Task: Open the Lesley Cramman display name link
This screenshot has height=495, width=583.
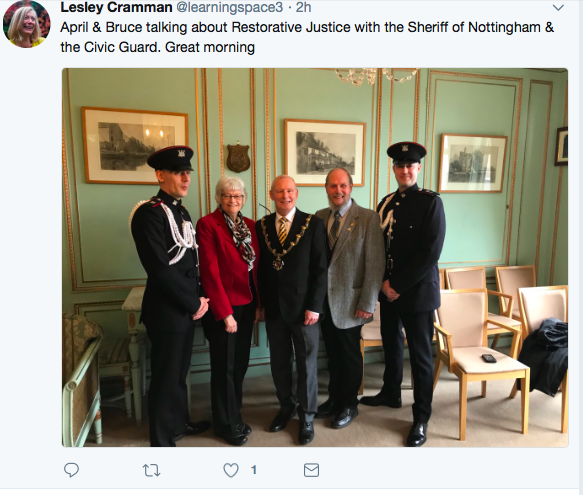Action: [x=116, y=7]
